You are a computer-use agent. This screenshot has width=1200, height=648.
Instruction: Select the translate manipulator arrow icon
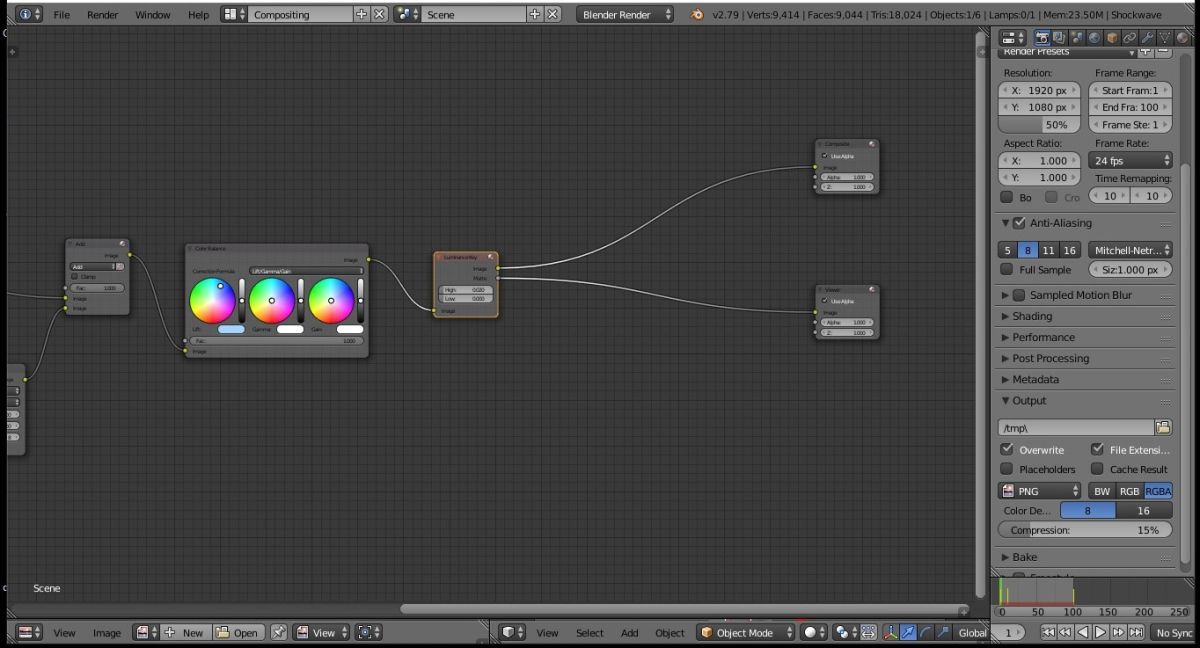(908, 632)
